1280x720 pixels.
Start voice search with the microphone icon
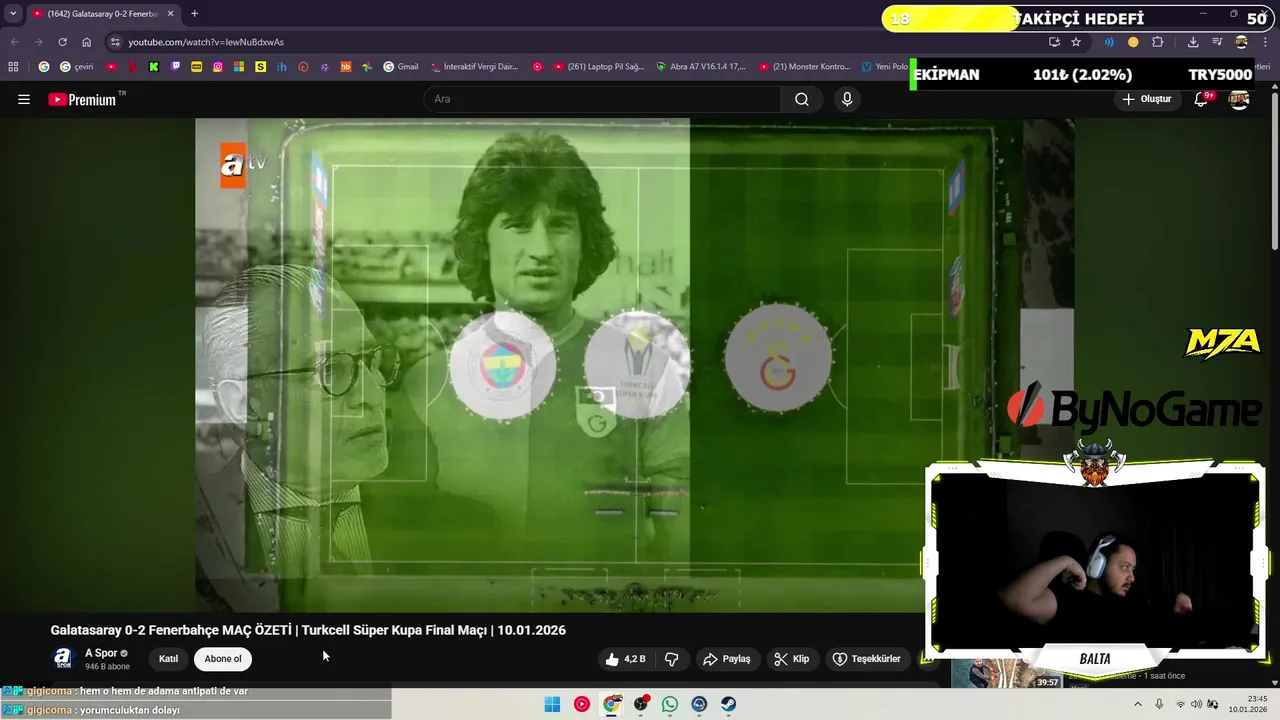pyautogui.click(x=847, y=99)
